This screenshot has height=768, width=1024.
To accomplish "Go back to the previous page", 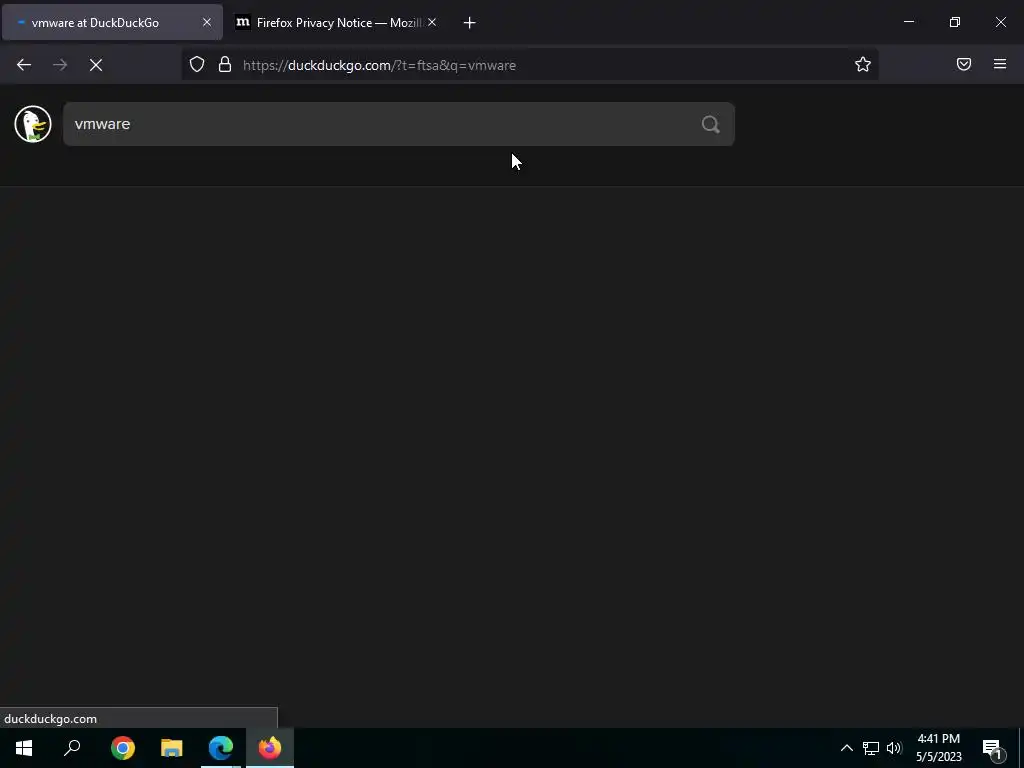I will click(24, 65).
